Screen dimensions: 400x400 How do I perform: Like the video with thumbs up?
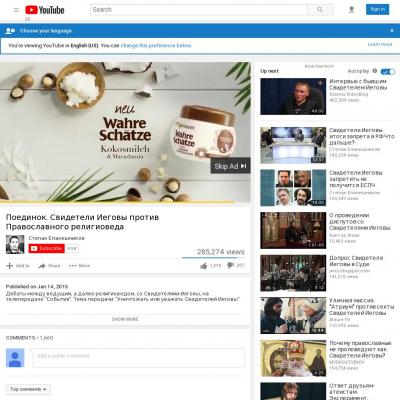click(x=204, y=266)
